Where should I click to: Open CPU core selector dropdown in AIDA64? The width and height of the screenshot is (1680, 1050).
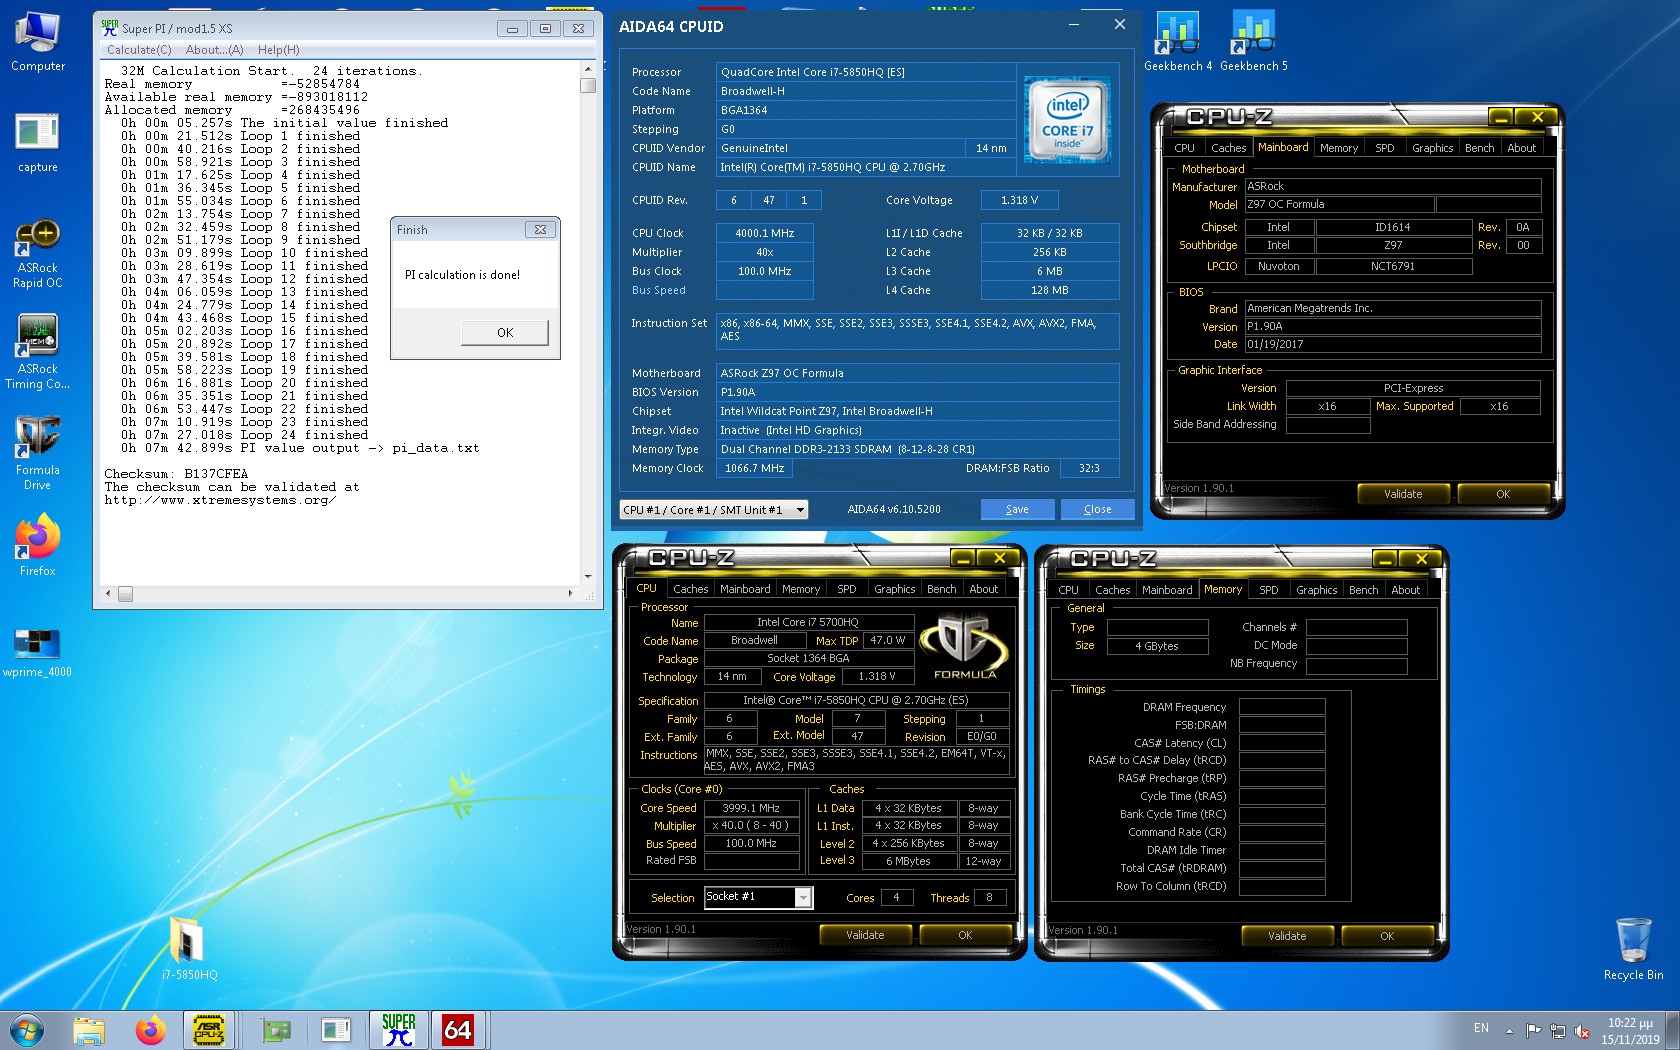[x=714, y=510]
